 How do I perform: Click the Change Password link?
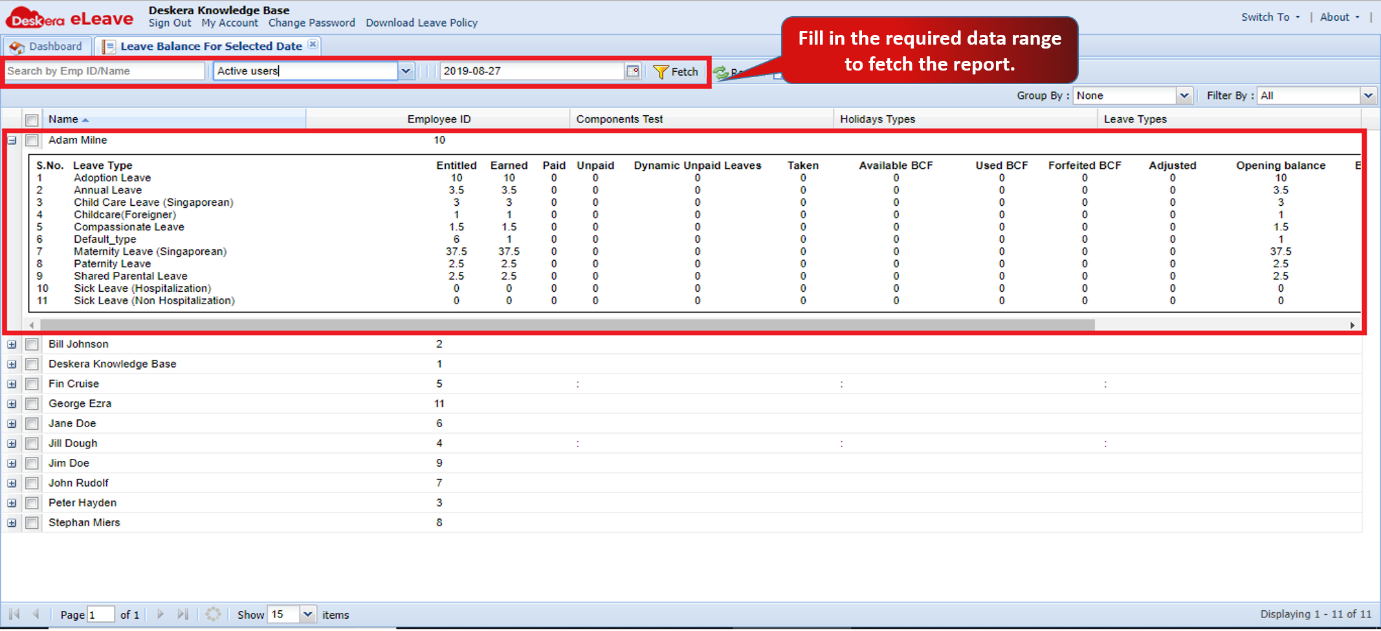(x=312, y=23)
